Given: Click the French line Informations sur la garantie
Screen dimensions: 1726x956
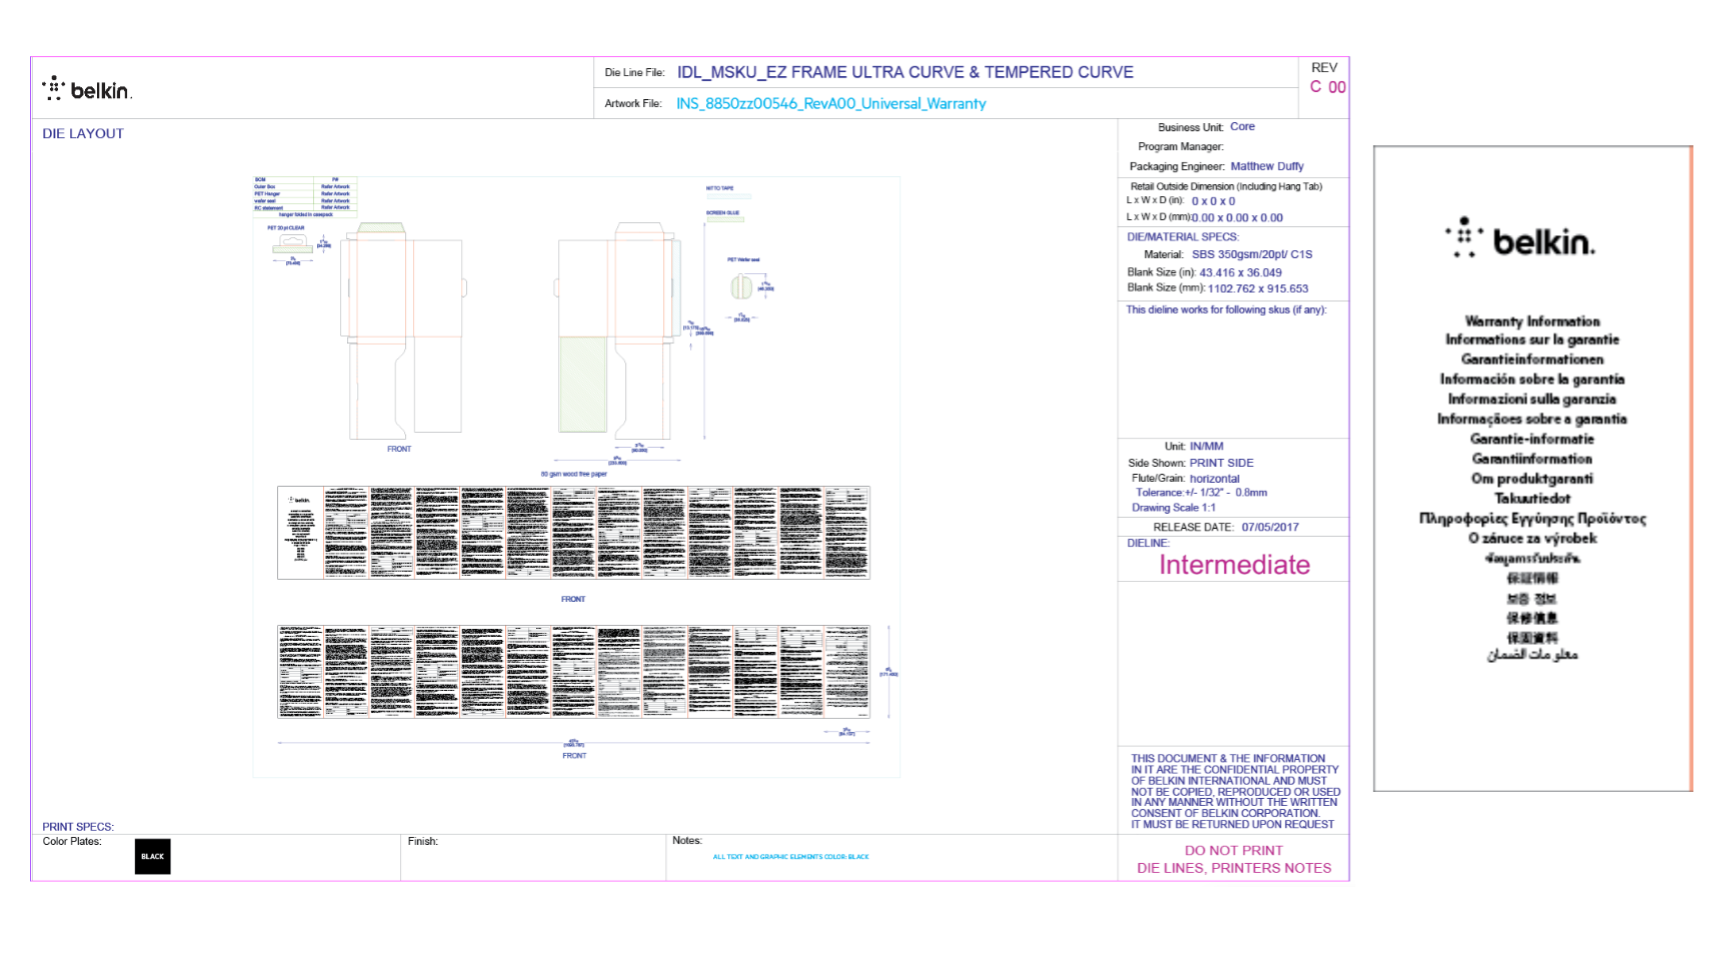Looking at the screenshot, I should coord(1532,340).
